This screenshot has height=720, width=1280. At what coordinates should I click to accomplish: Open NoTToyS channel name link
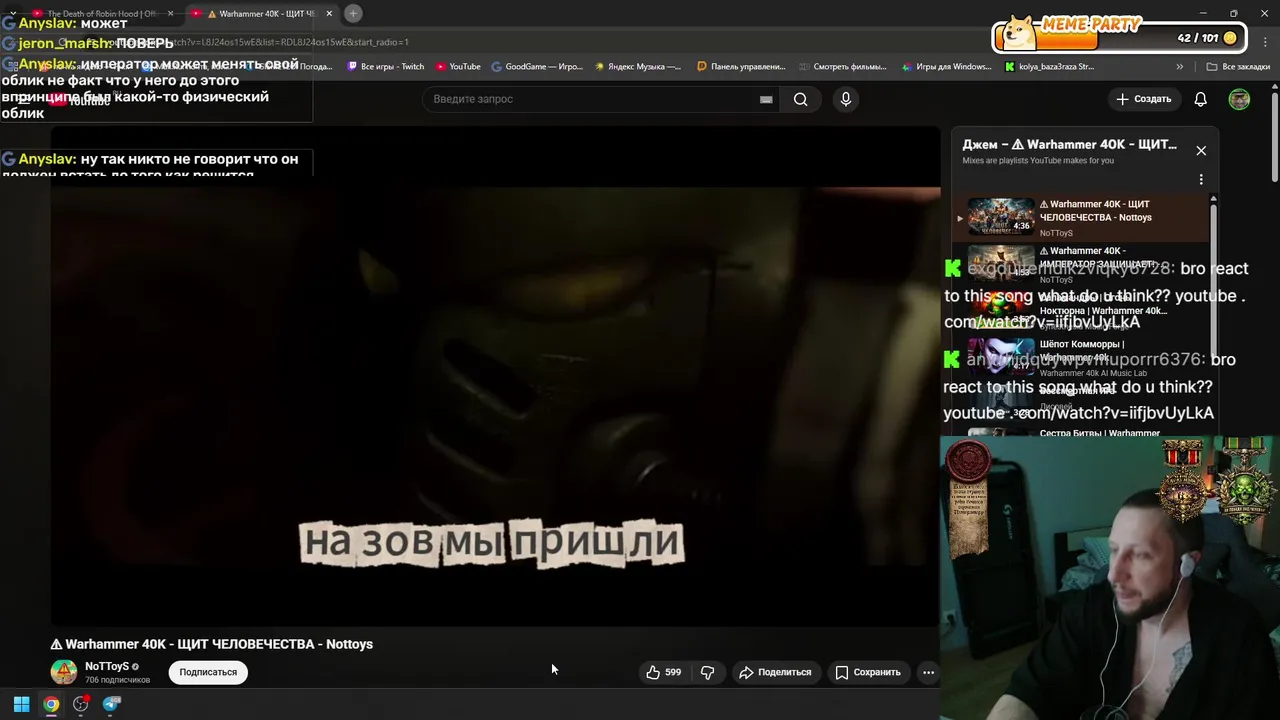click(106, 666)
